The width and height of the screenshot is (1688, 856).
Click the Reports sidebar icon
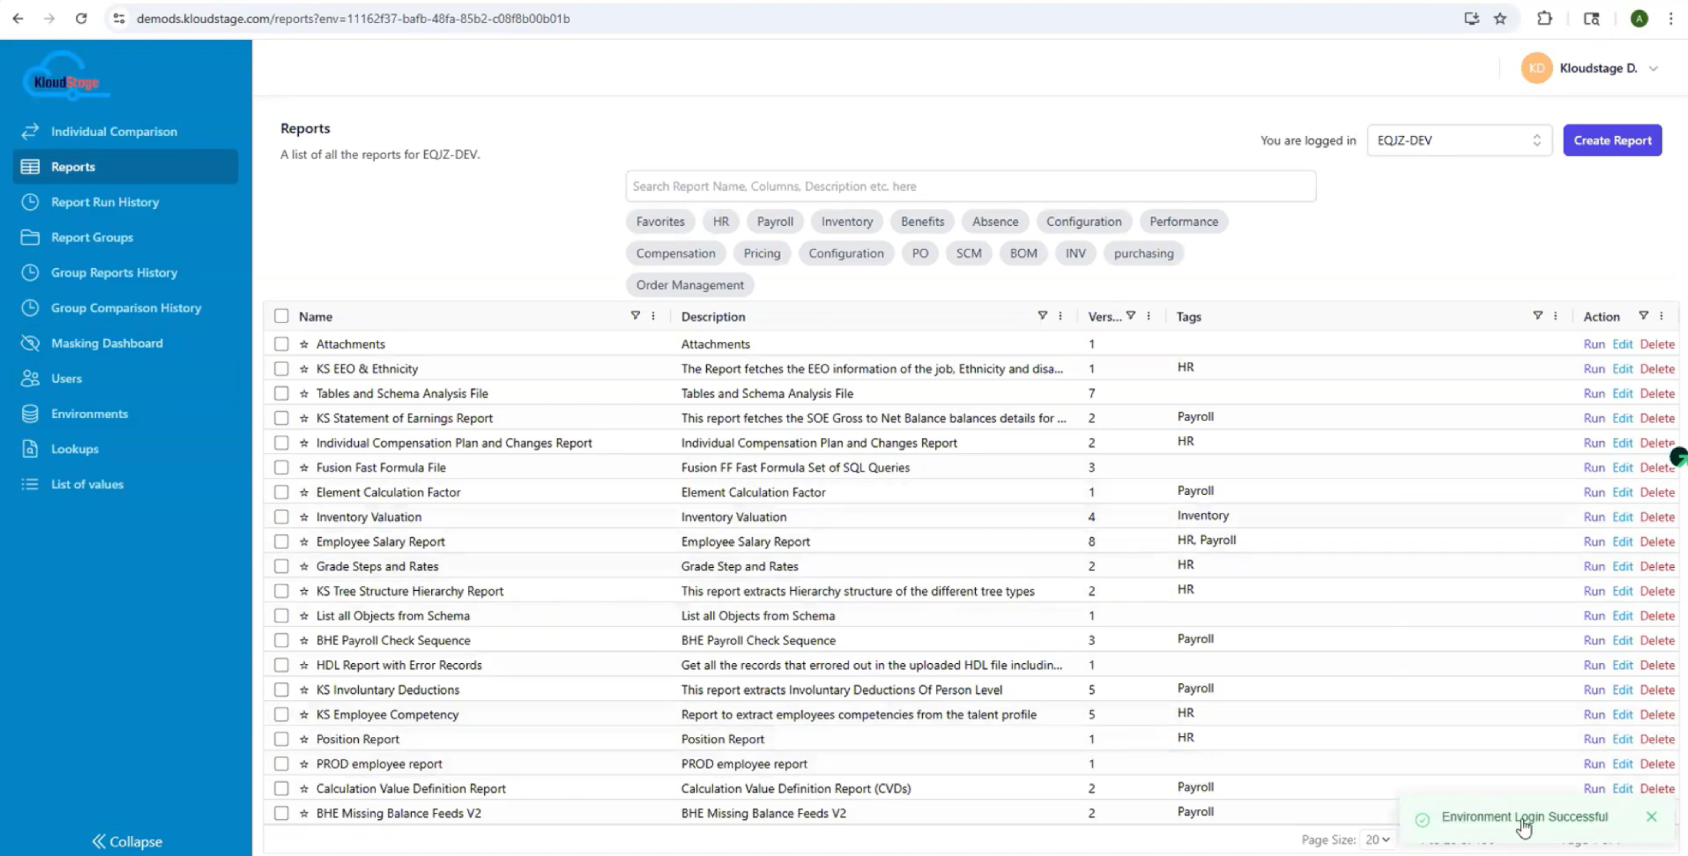point(30,167)
